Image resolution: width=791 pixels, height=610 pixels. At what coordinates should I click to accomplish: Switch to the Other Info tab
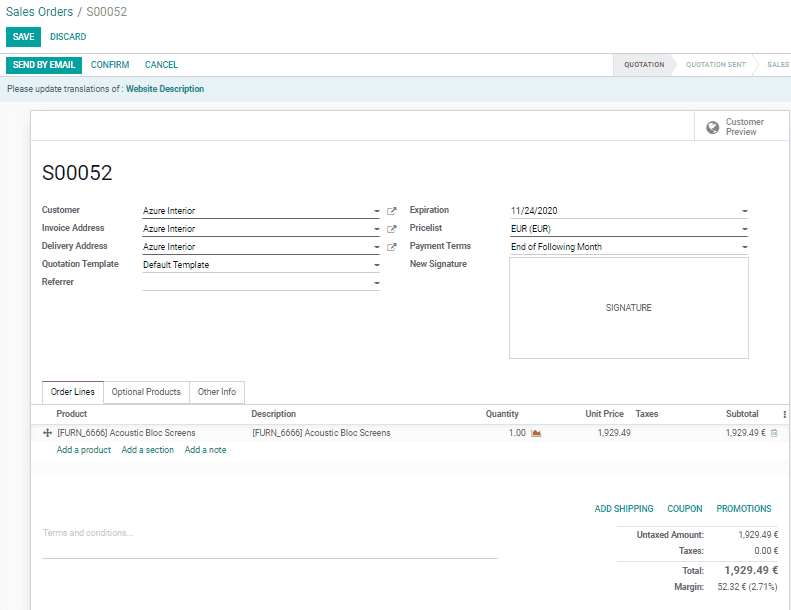(217, 392)
